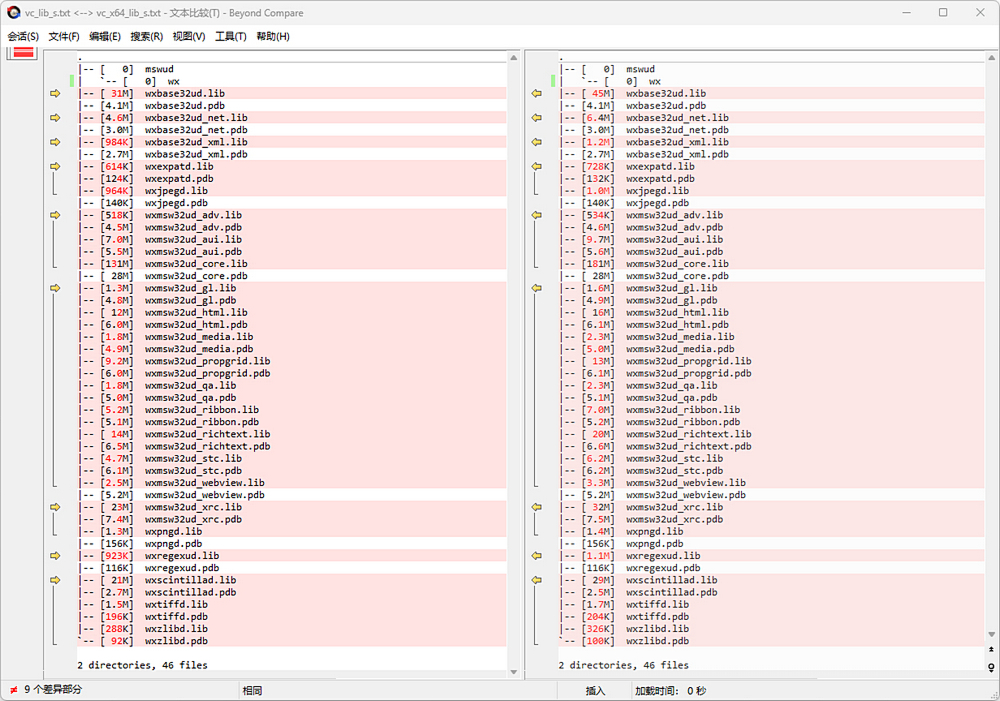Open the 搜索(R) menu
The image size is (1000, 701).
coord(146,36)
